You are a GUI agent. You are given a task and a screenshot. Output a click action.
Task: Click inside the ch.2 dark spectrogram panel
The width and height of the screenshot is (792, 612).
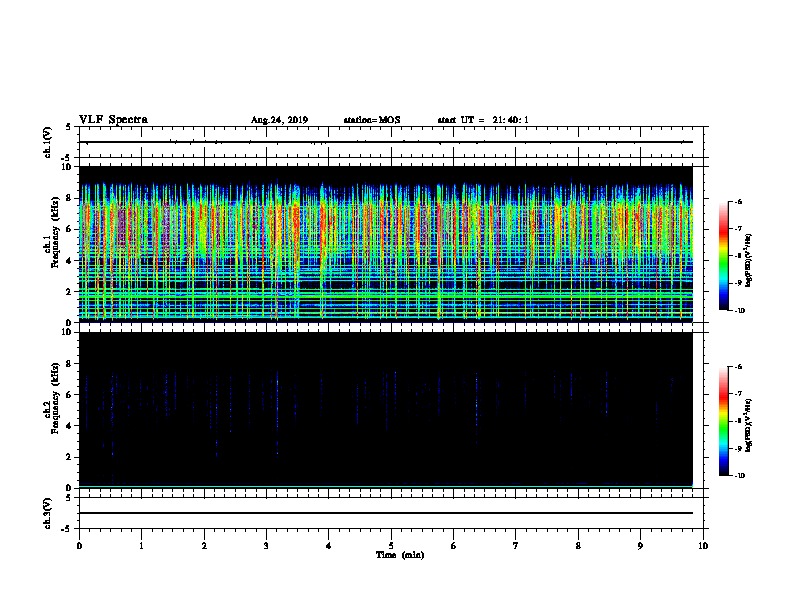click(386, 410)
